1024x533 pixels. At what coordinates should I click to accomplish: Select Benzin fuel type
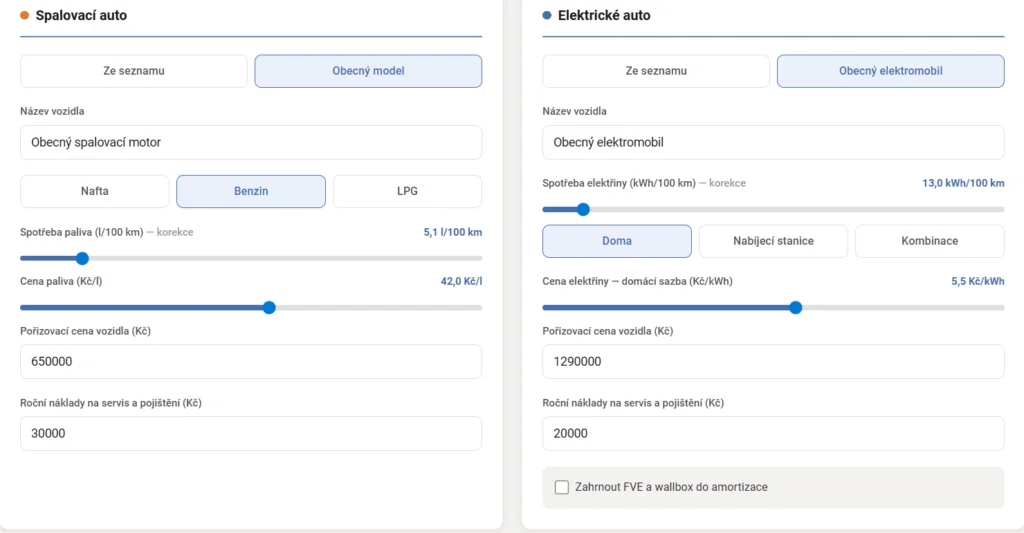[x=251, y=191]
